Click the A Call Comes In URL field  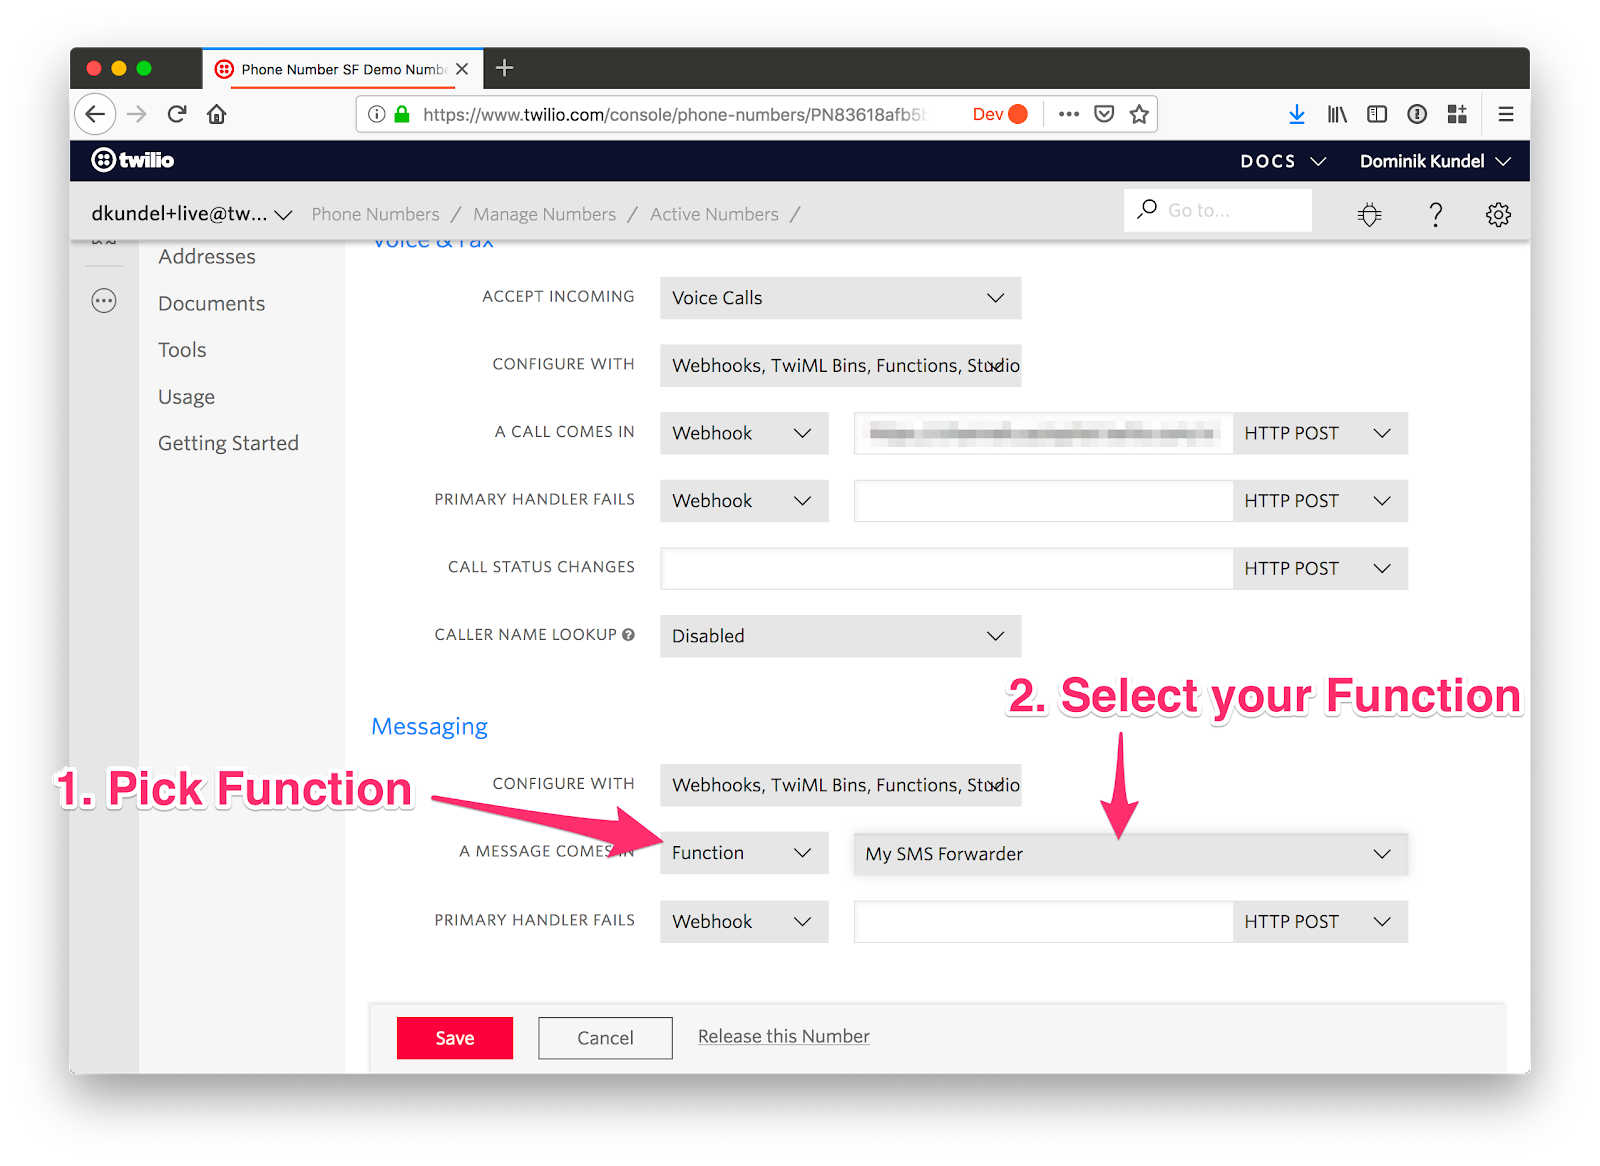point(1043,433)
